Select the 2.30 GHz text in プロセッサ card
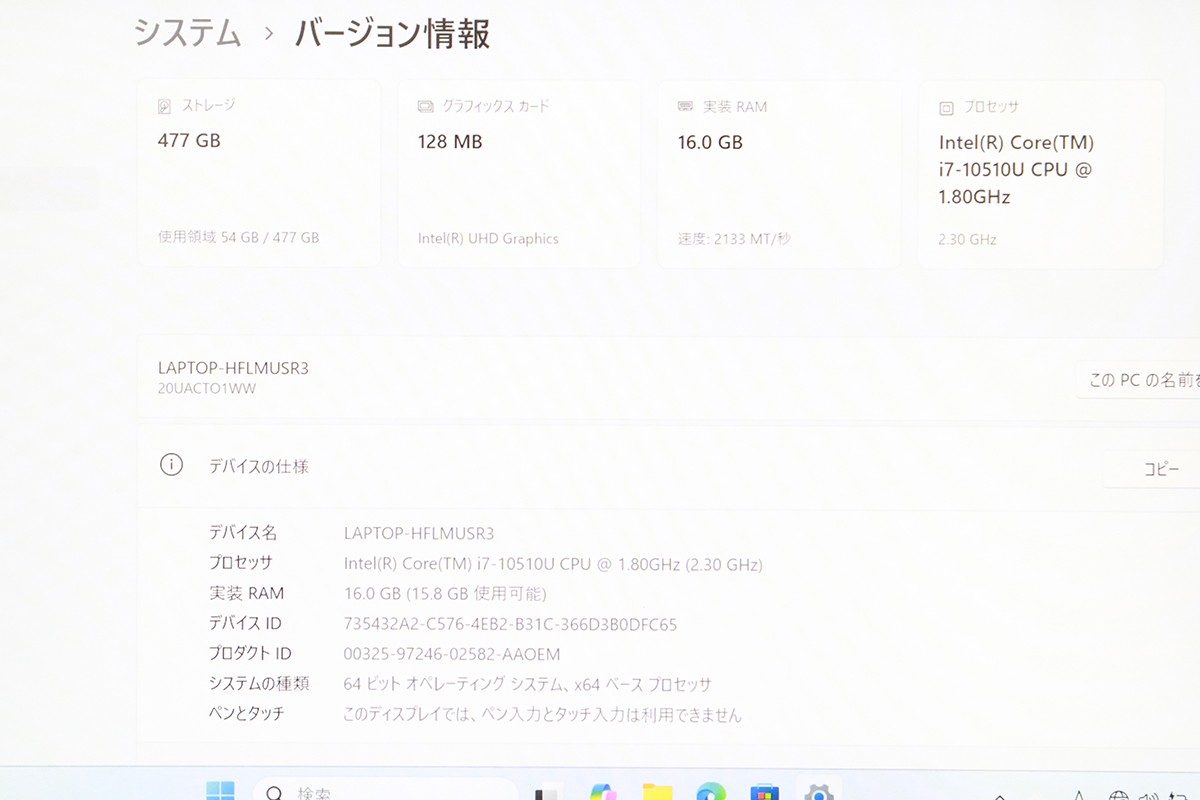This screenshot has width=1200, height=800. [x=967, y=240]
